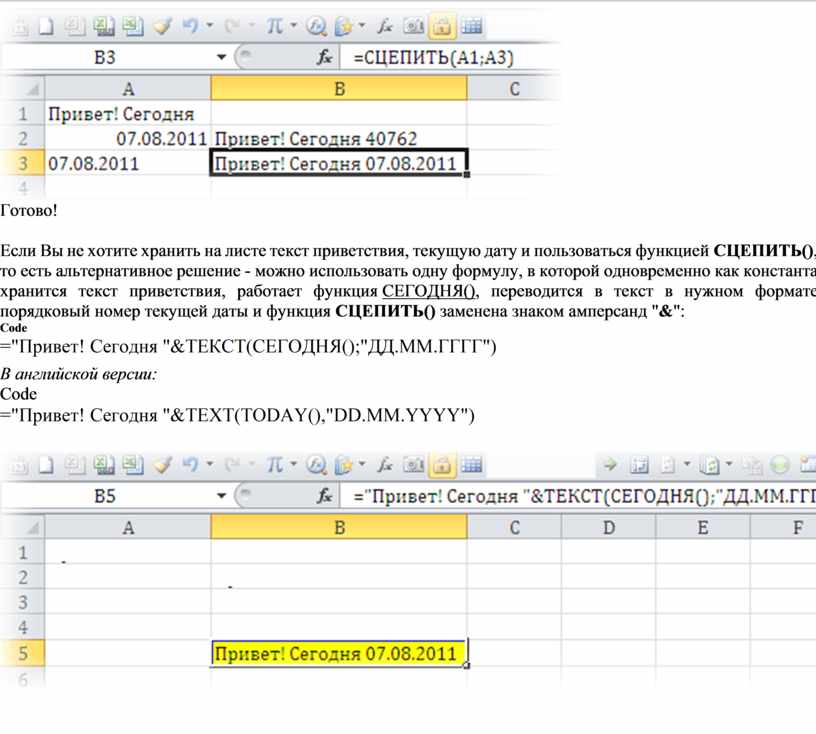Viewport: 816px width, 734px height.
Task: Select cell A3 with left-aligned 07.08.2011
Action: 128,163
